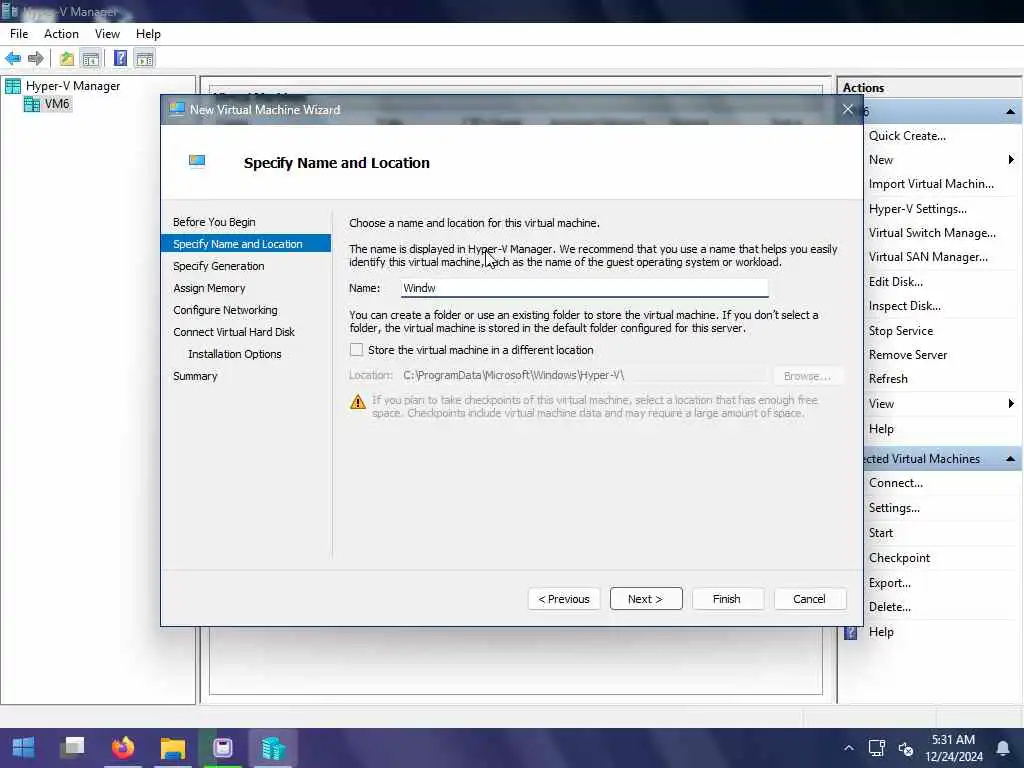
Task: Show hidden system tray icons
Action: coord(848,748)
